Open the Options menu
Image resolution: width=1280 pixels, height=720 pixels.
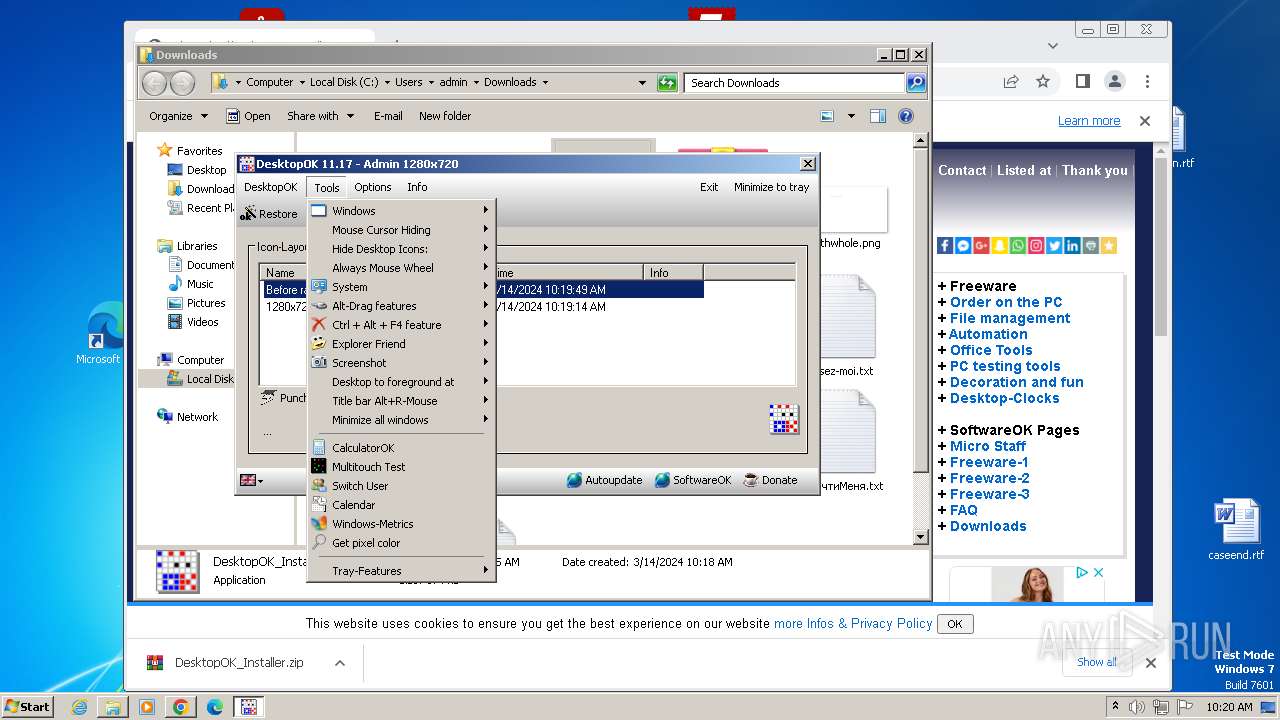pyautogui.click(x=372, y=187)
